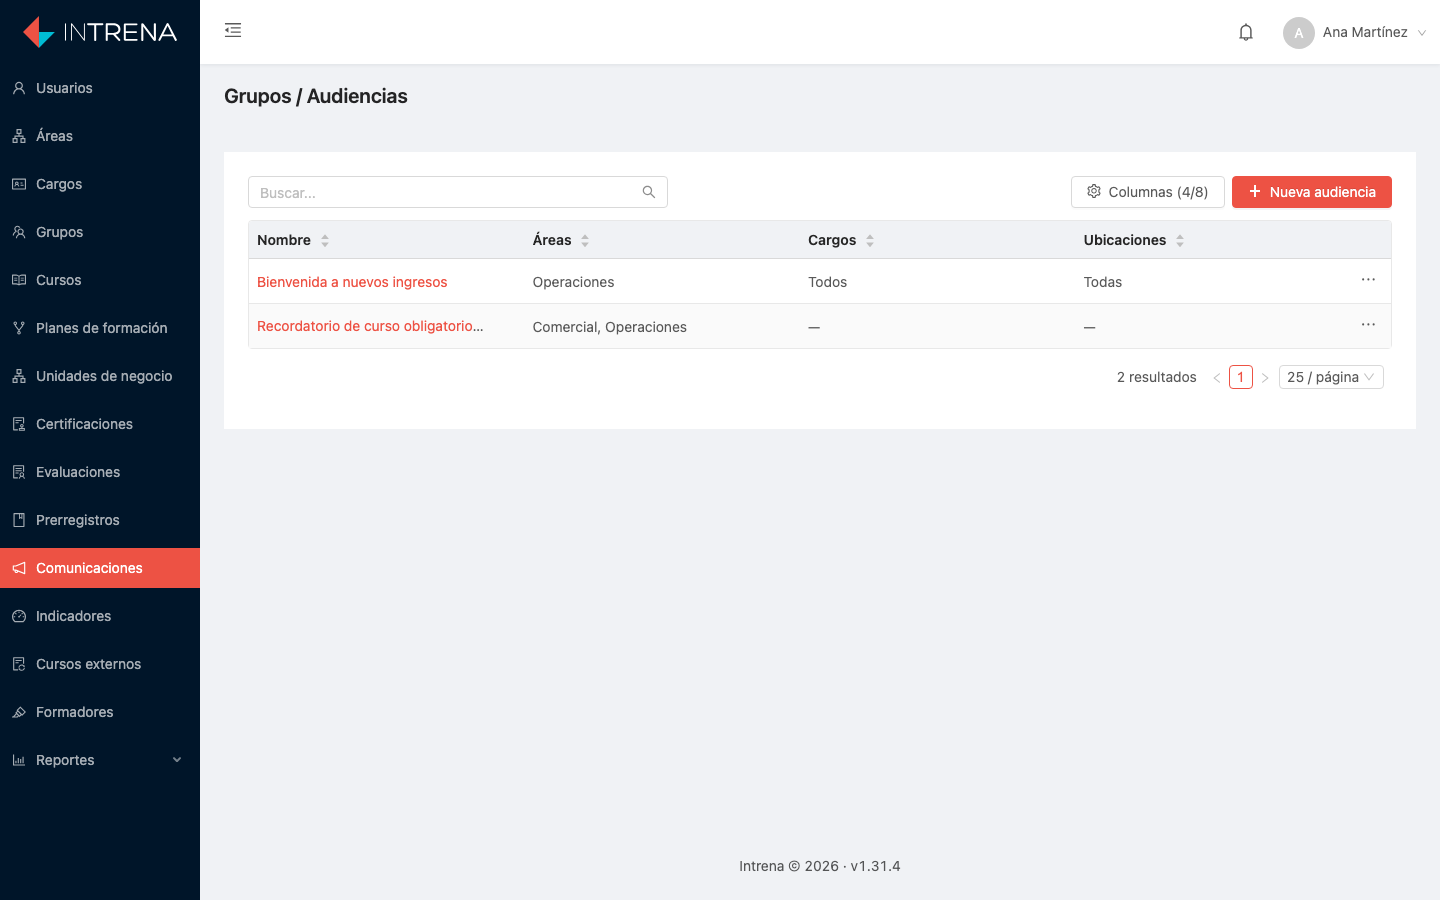Viewport: 1440px width, 900px height.
Task: Open Usuarios in the sidebar
Action: point(100,88)
